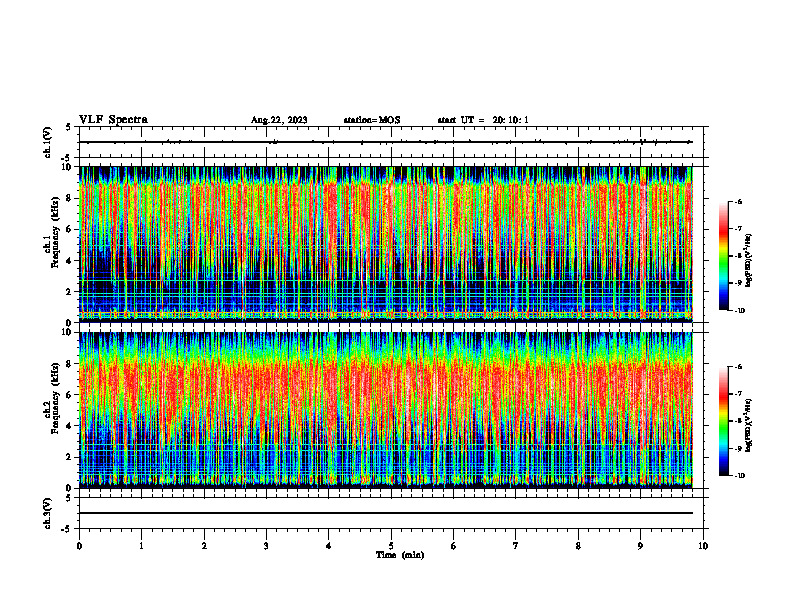The height and width of the screenshot is (612, 792).
Task: Click the "Time (min)" axis label
Action: [x=400, y=555]
